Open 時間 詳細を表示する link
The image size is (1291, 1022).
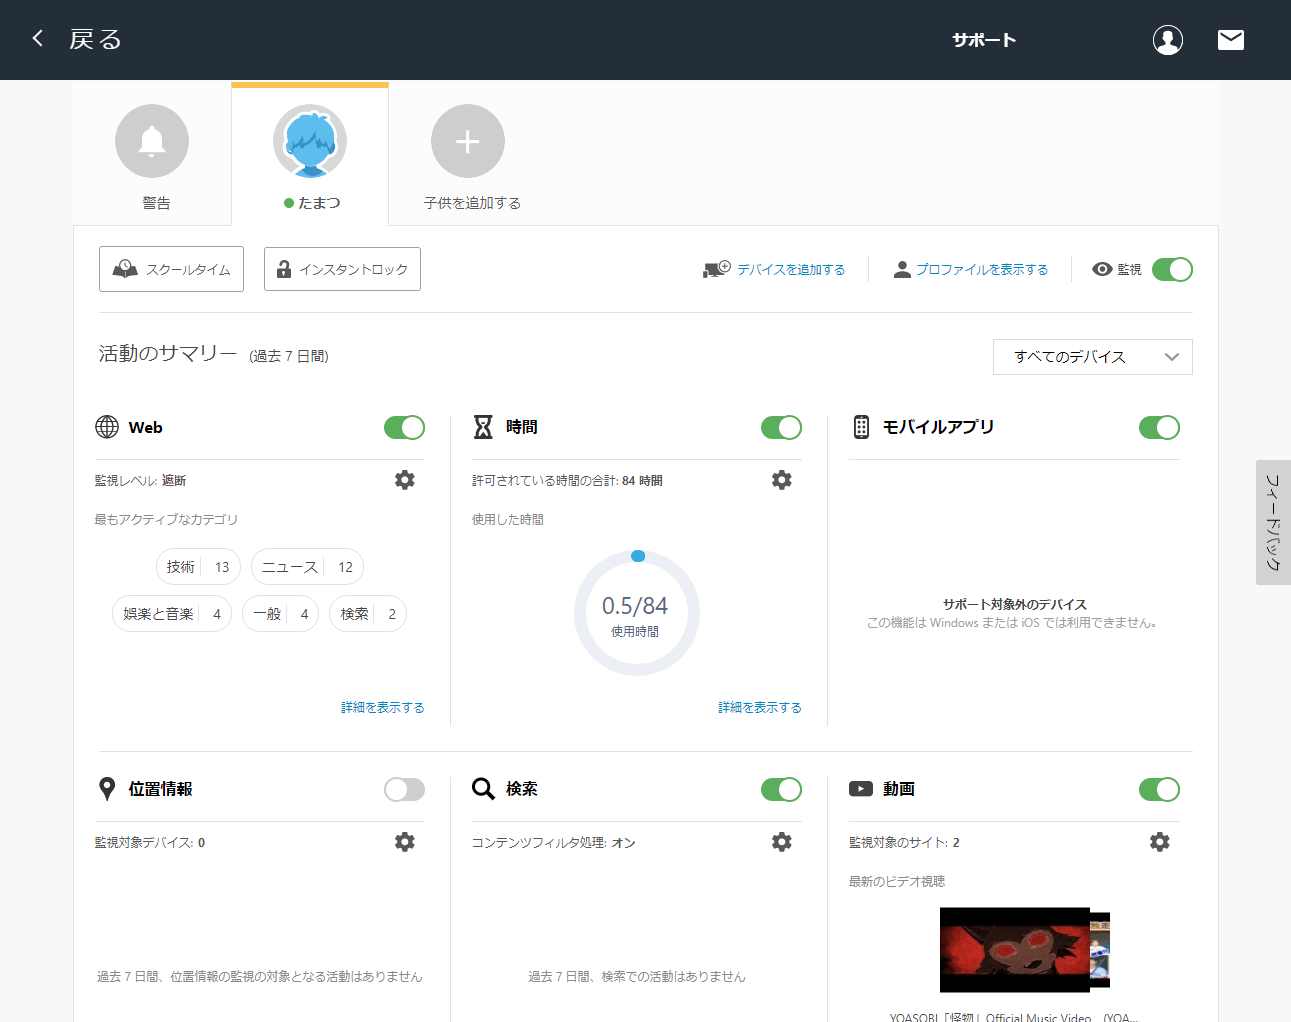coord(759,707)
